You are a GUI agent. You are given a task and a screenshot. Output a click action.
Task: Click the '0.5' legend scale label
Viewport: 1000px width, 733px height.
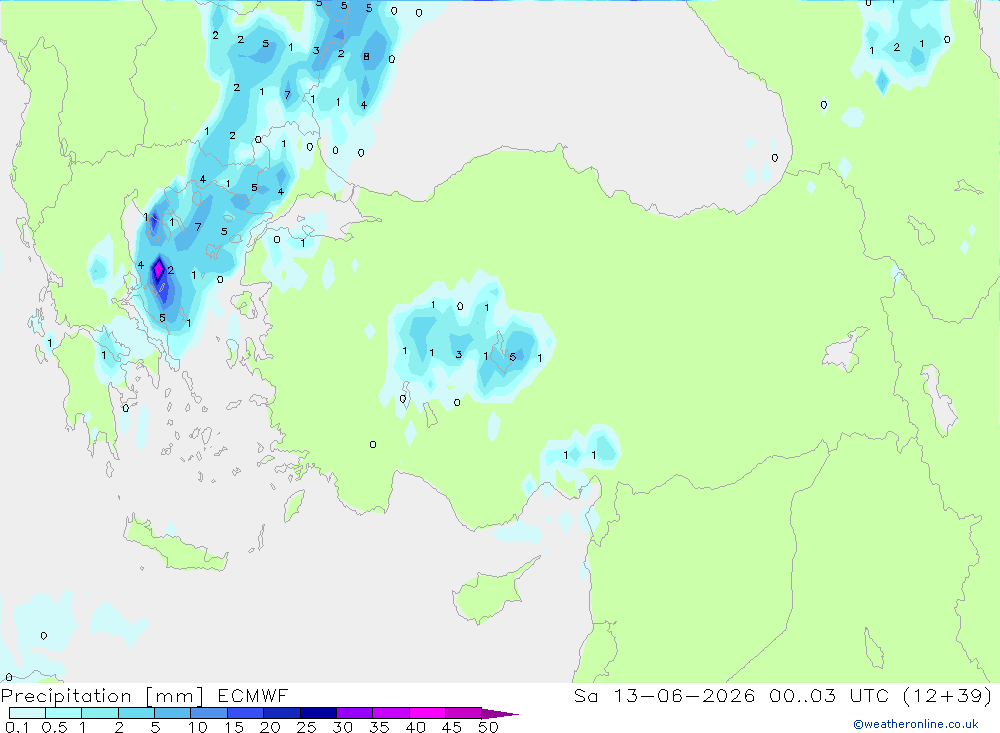[54, 727]
